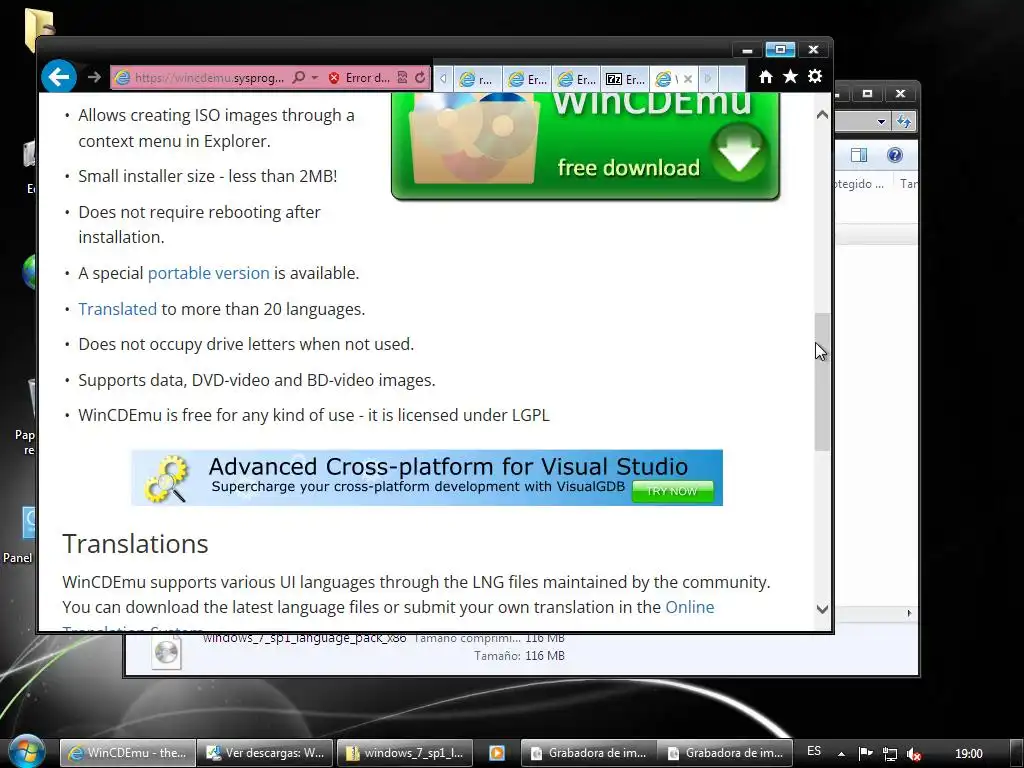Screen dimensions: 1024x768
Task: Refresh the page with the reload icon
Action: pyautogui.click(x=420, y=78)
